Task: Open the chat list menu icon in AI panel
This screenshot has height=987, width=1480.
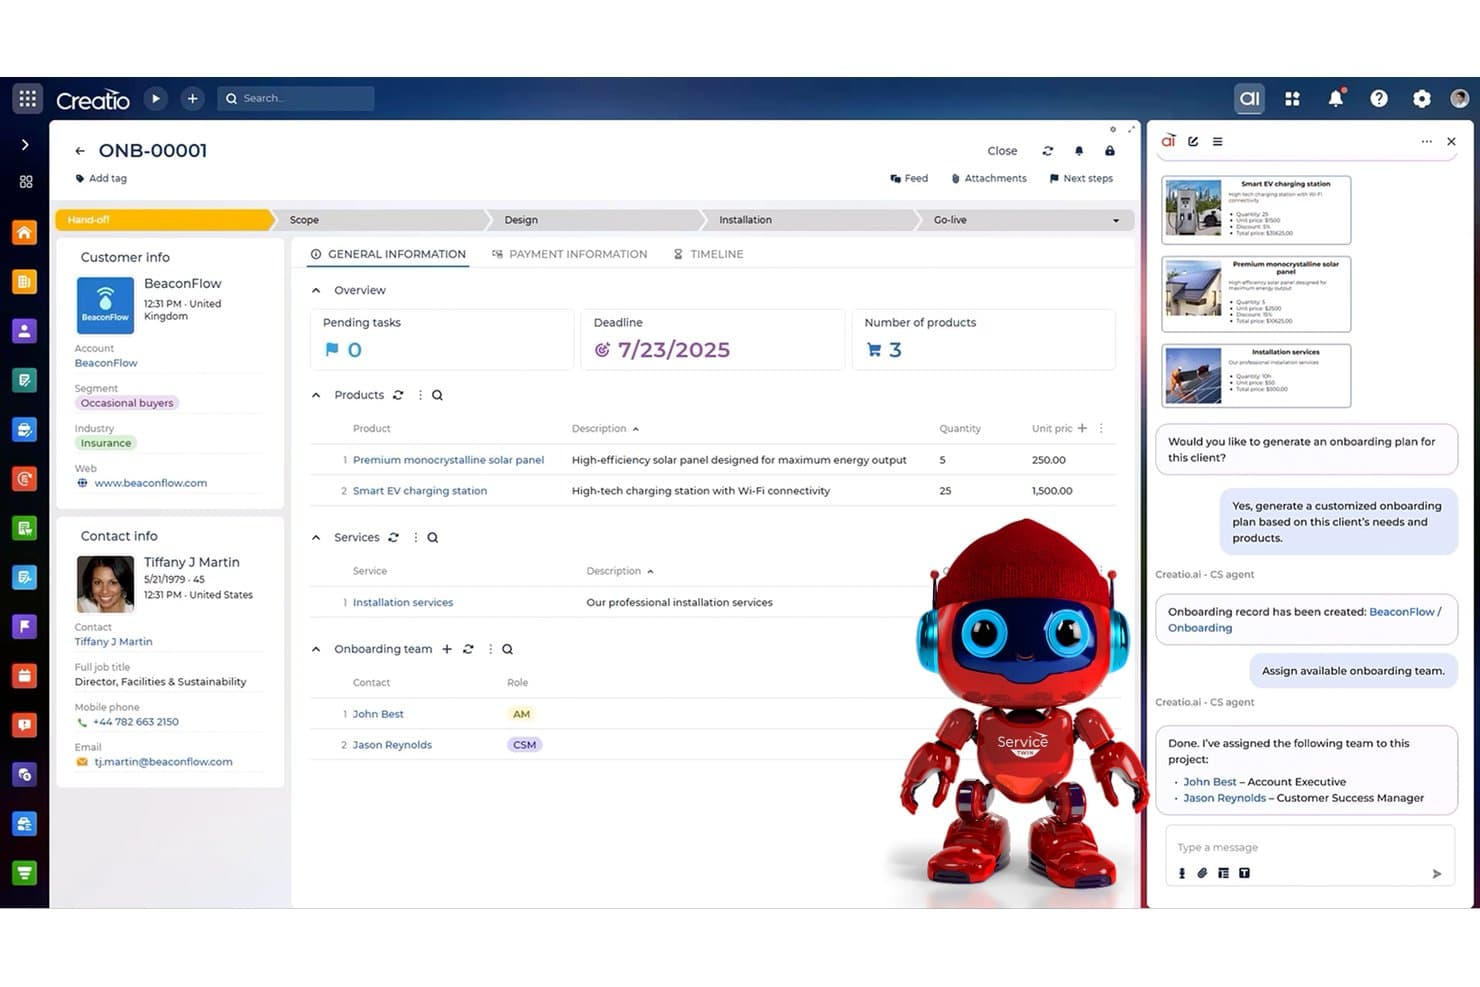Action: pos(1218,142)
